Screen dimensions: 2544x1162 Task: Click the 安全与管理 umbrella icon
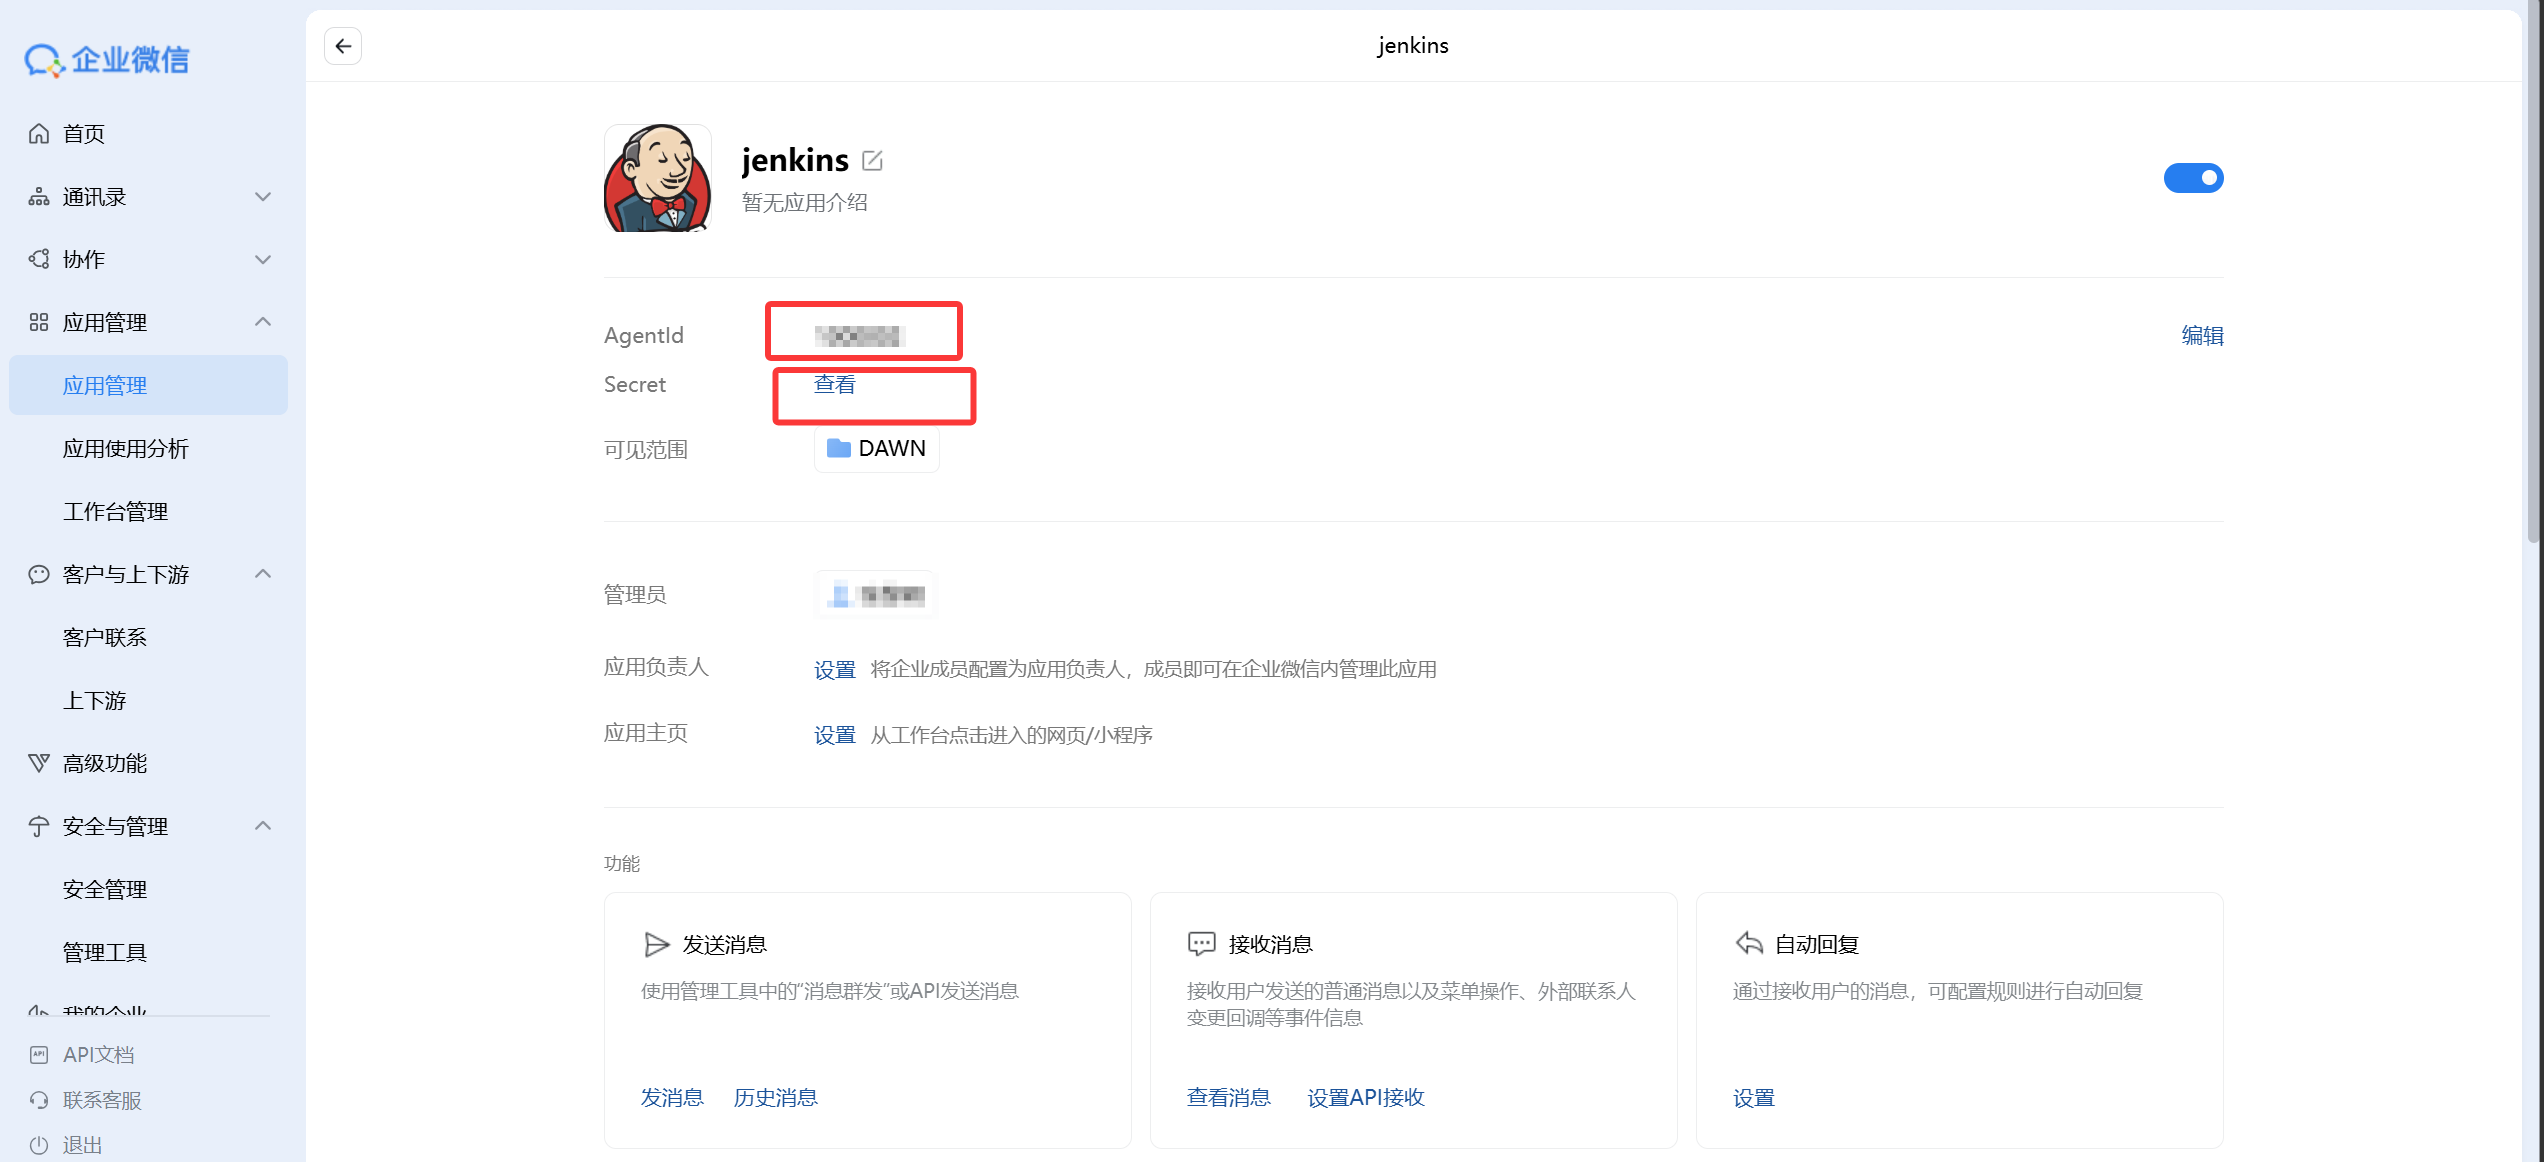39,826
